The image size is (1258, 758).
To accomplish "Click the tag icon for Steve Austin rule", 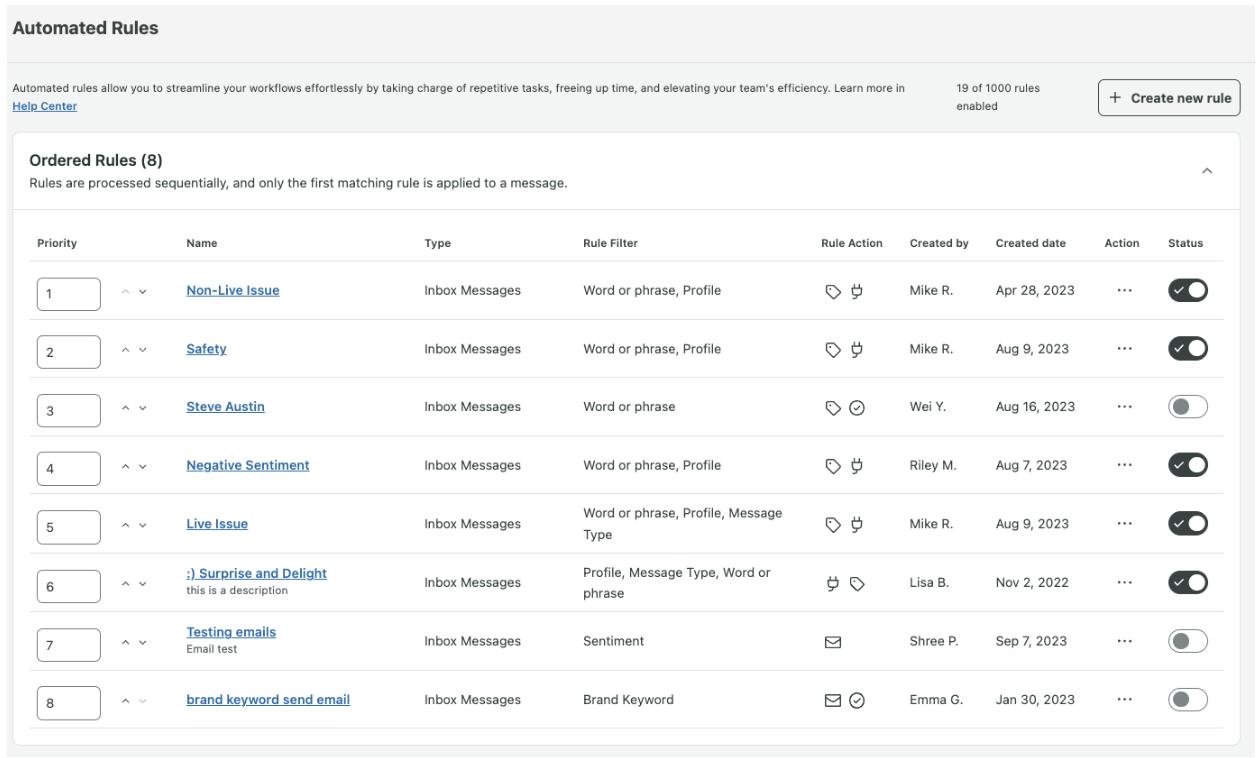I will tap(832, 408).
